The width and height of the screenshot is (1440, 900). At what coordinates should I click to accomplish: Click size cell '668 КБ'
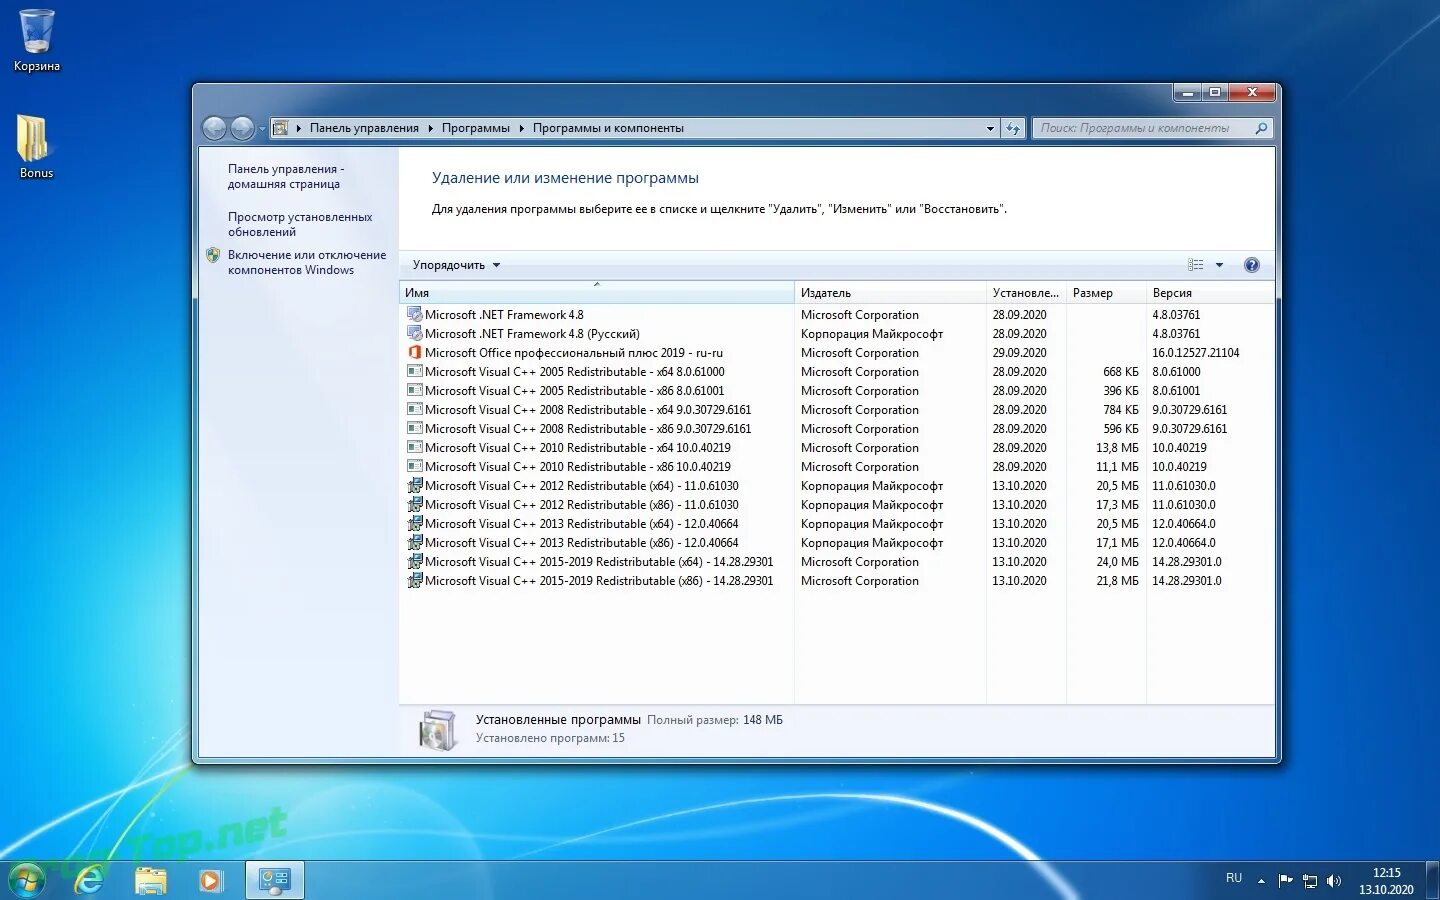click(x=1120, y=372)
